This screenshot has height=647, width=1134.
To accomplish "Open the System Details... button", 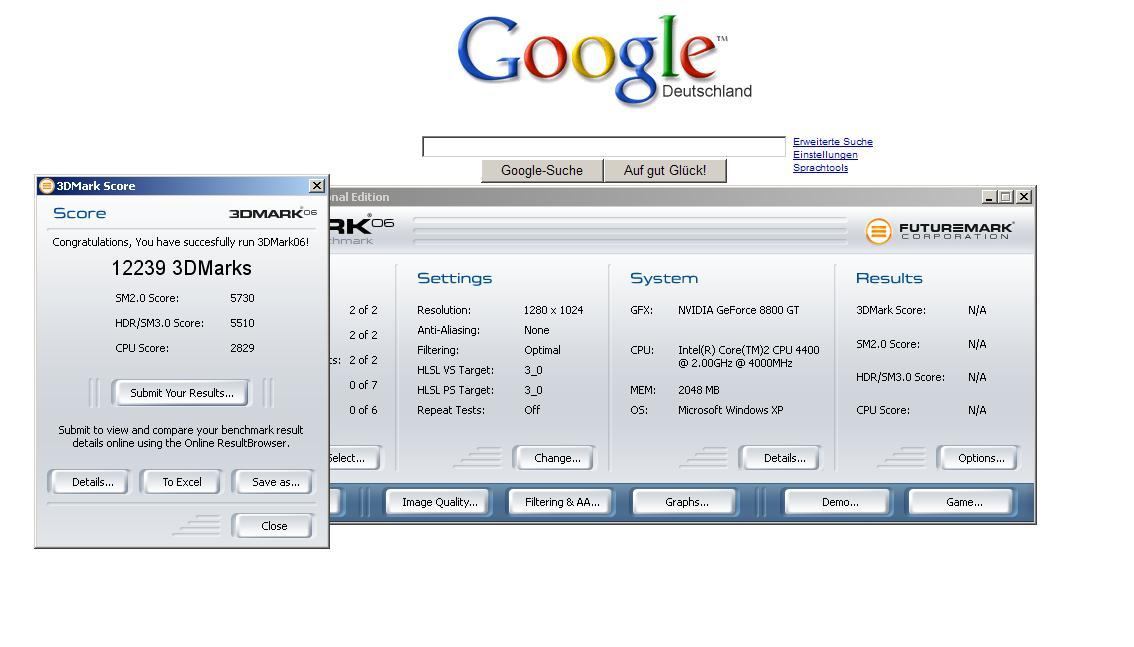I will click(784, 458).
